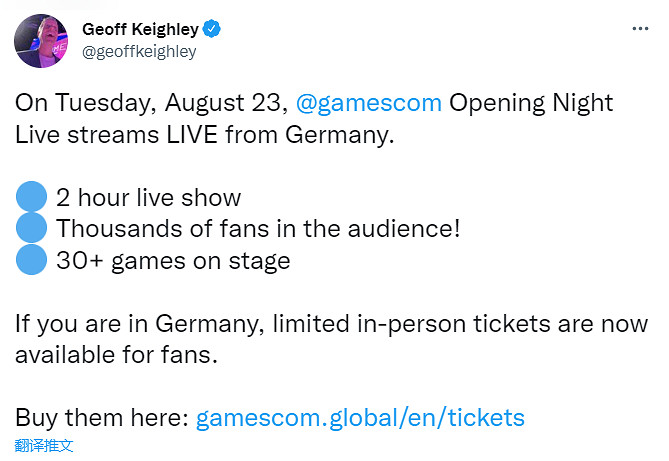Click the "翻译推文" translate tweet link
This screenshot has width=669, height=461.
(44, 445)
